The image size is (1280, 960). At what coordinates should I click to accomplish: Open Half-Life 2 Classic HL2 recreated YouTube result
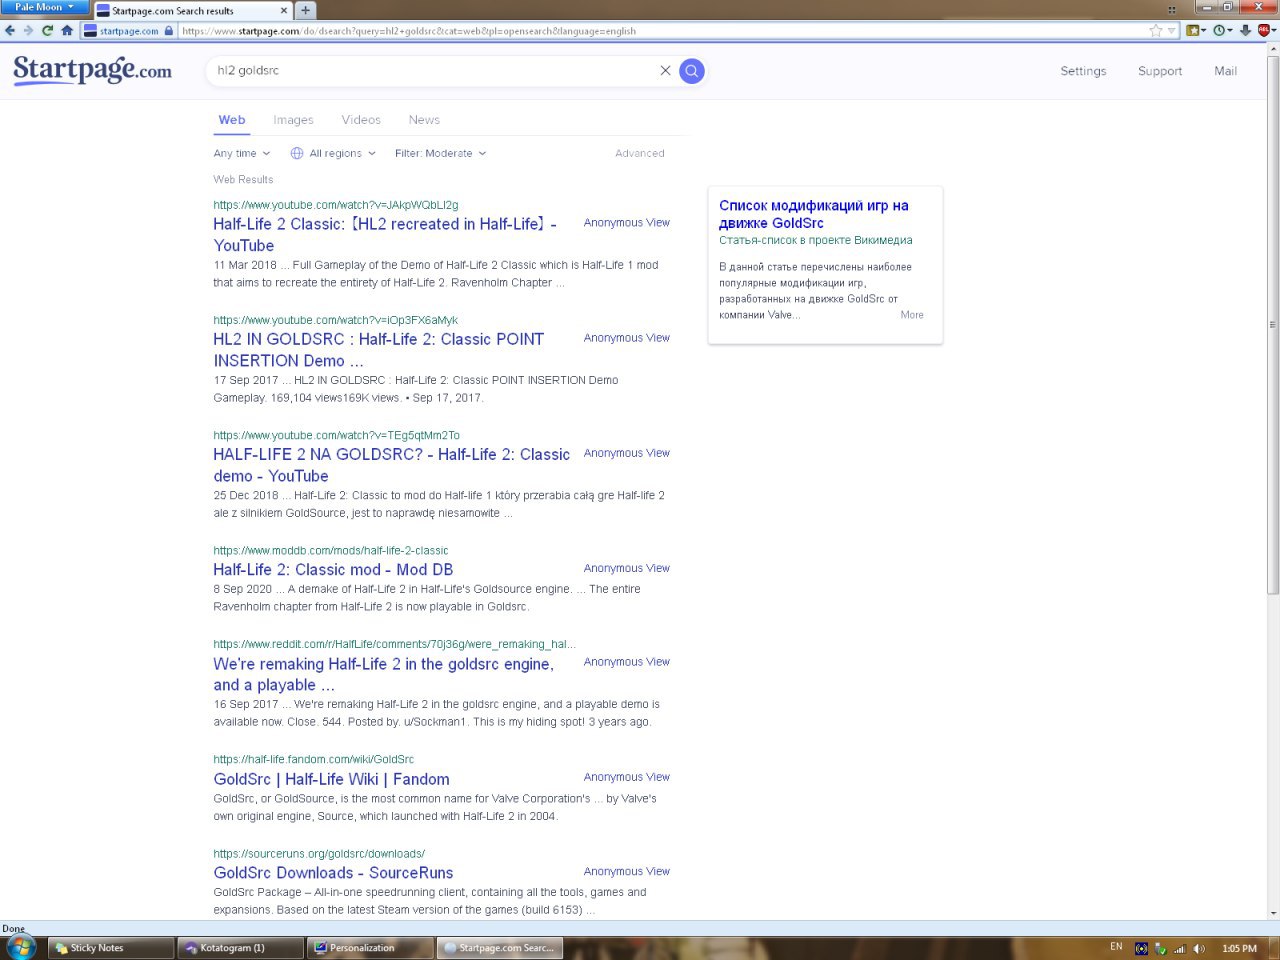tap(385, 234)
